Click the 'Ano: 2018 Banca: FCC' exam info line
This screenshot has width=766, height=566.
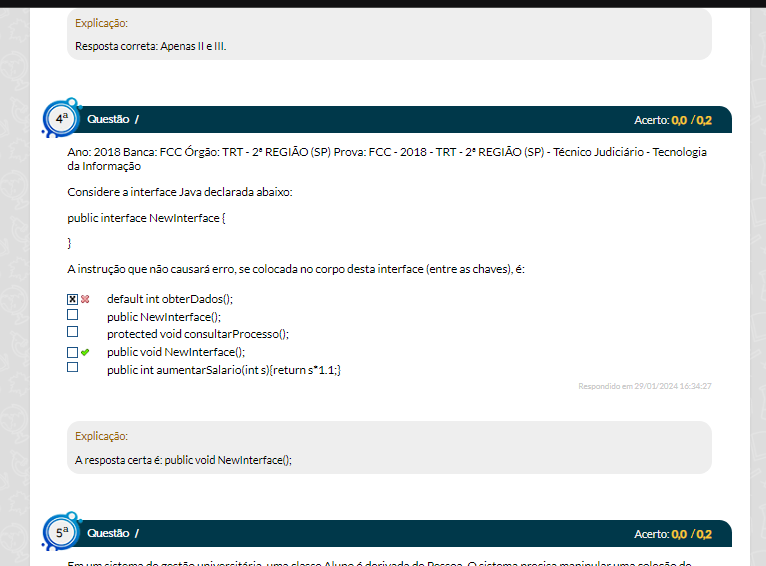[386, 158]
